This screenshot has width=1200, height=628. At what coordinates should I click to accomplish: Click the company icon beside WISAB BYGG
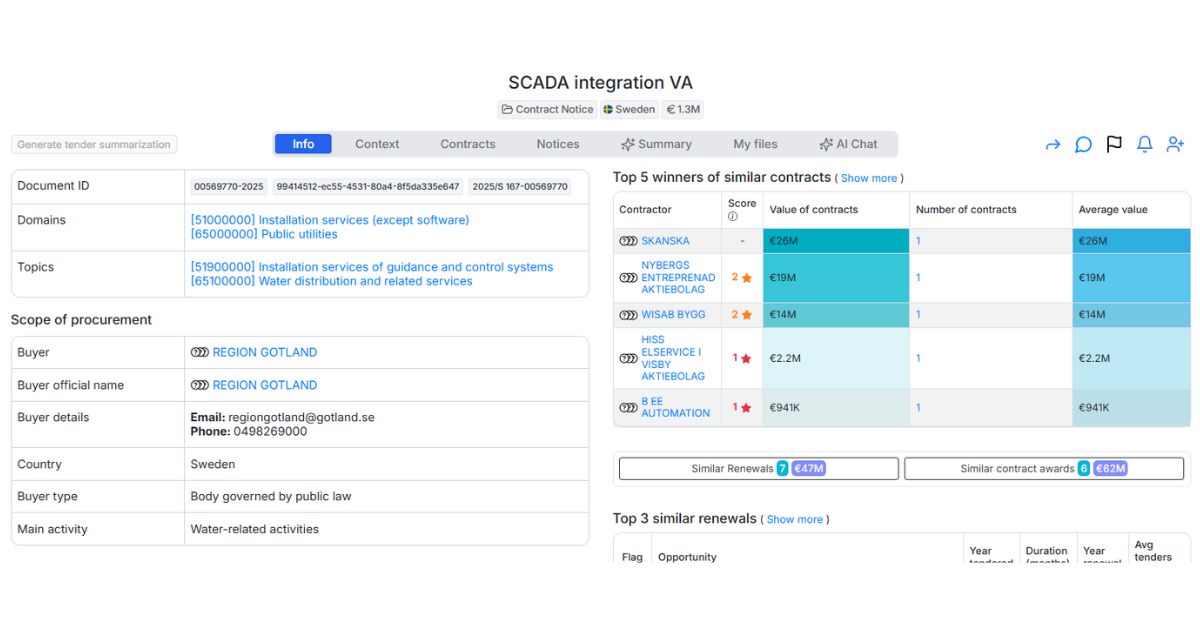(628, 315)
